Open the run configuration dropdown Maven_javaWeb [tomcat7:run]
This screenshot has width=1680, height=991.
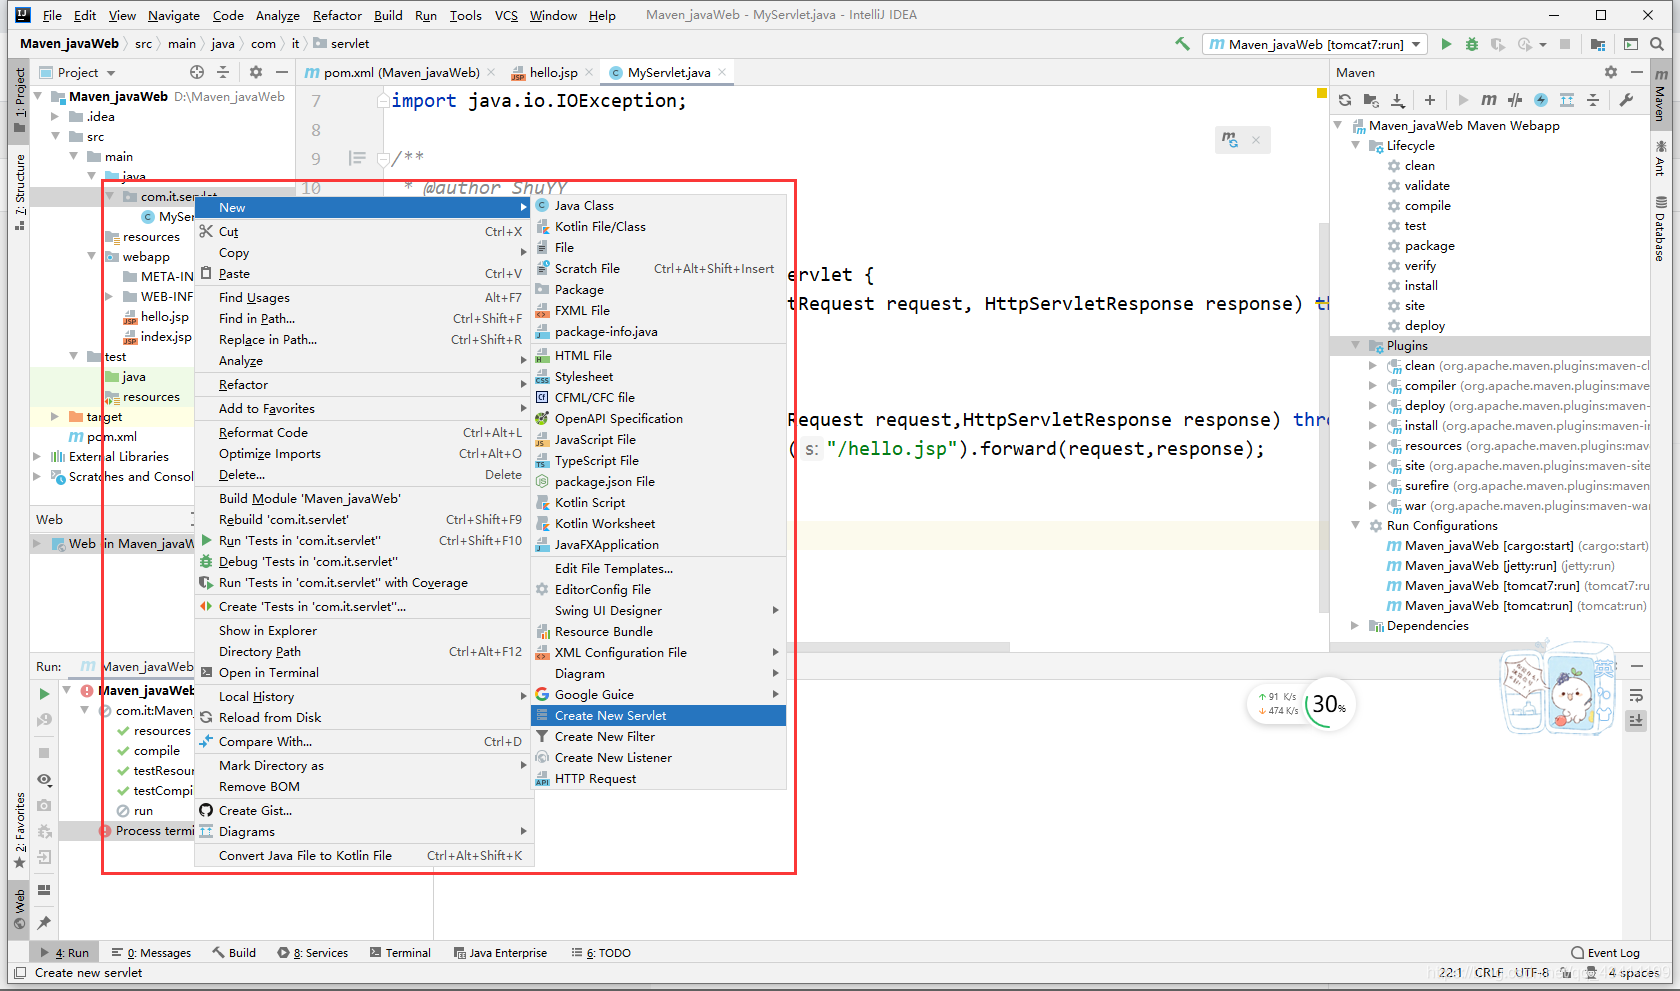pyautogui.click(x=1314, y=44)
